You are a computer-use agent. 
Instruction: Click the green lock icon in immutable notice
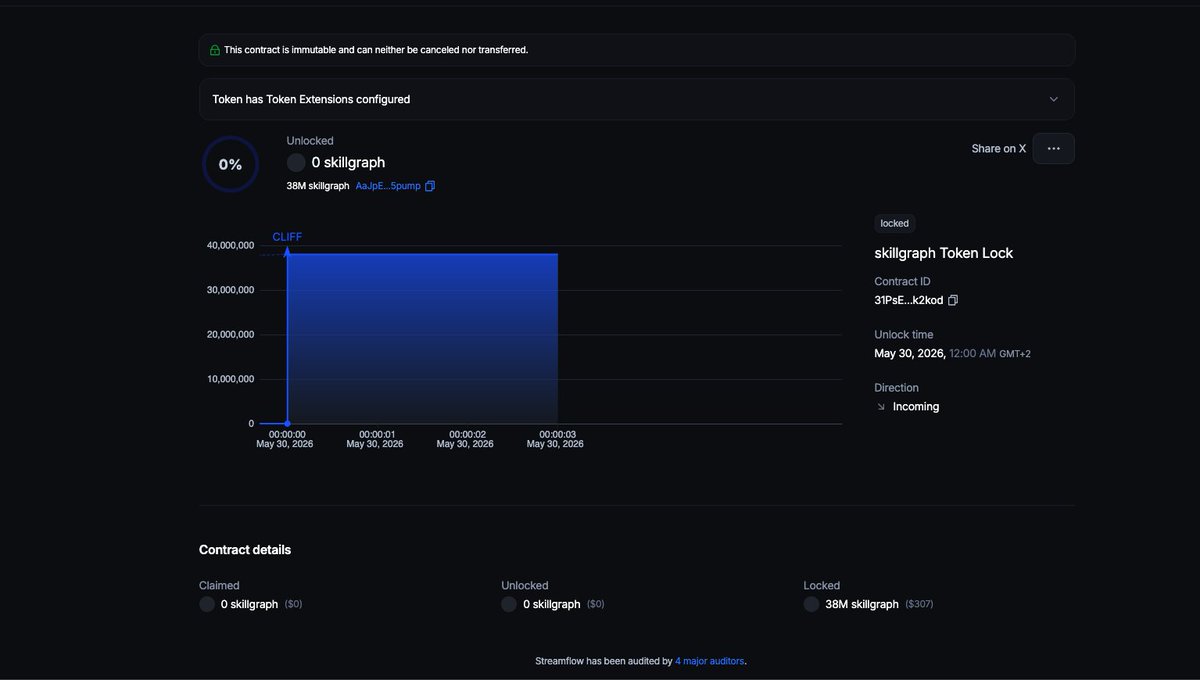(x=215, y=50)
